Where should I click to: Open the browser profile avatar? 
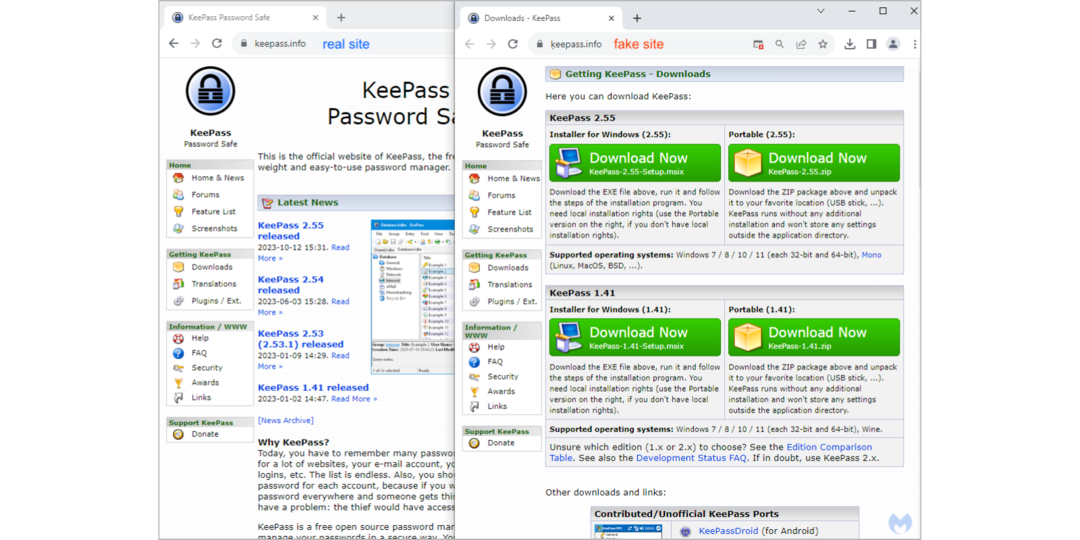click(893, 44)
